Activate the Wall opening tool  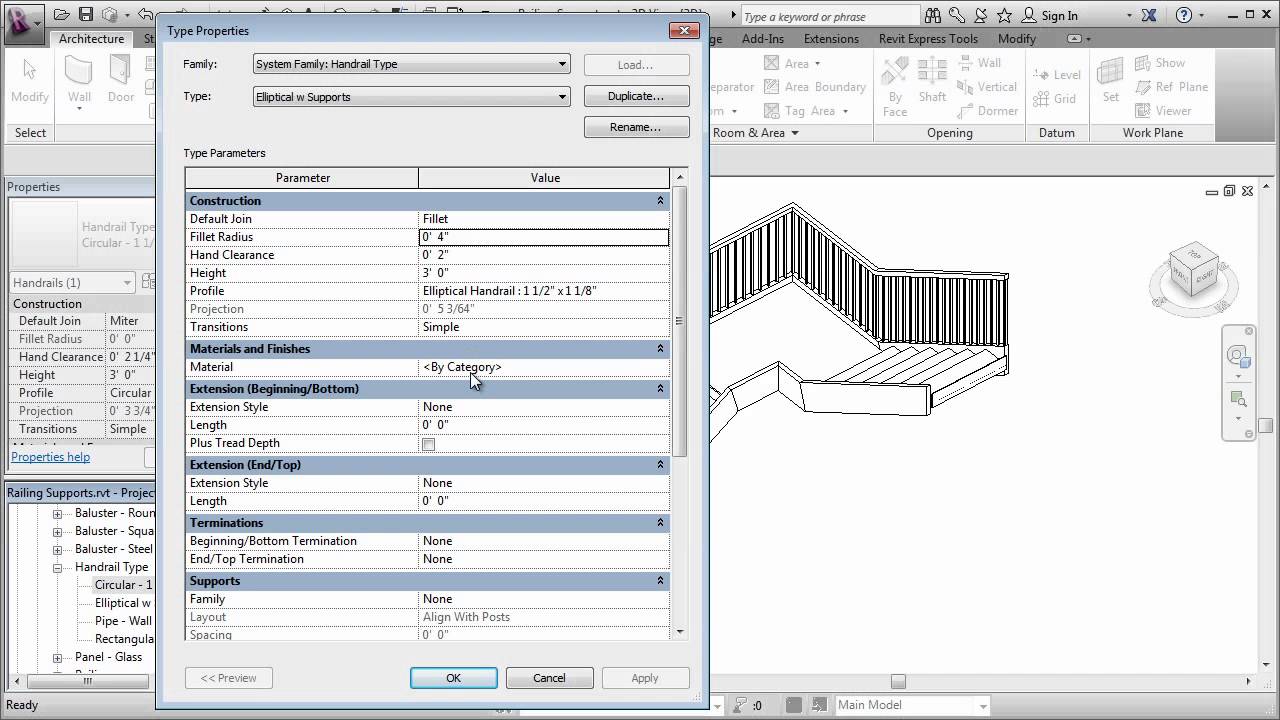pyautogui.click(x=989, y=62)
